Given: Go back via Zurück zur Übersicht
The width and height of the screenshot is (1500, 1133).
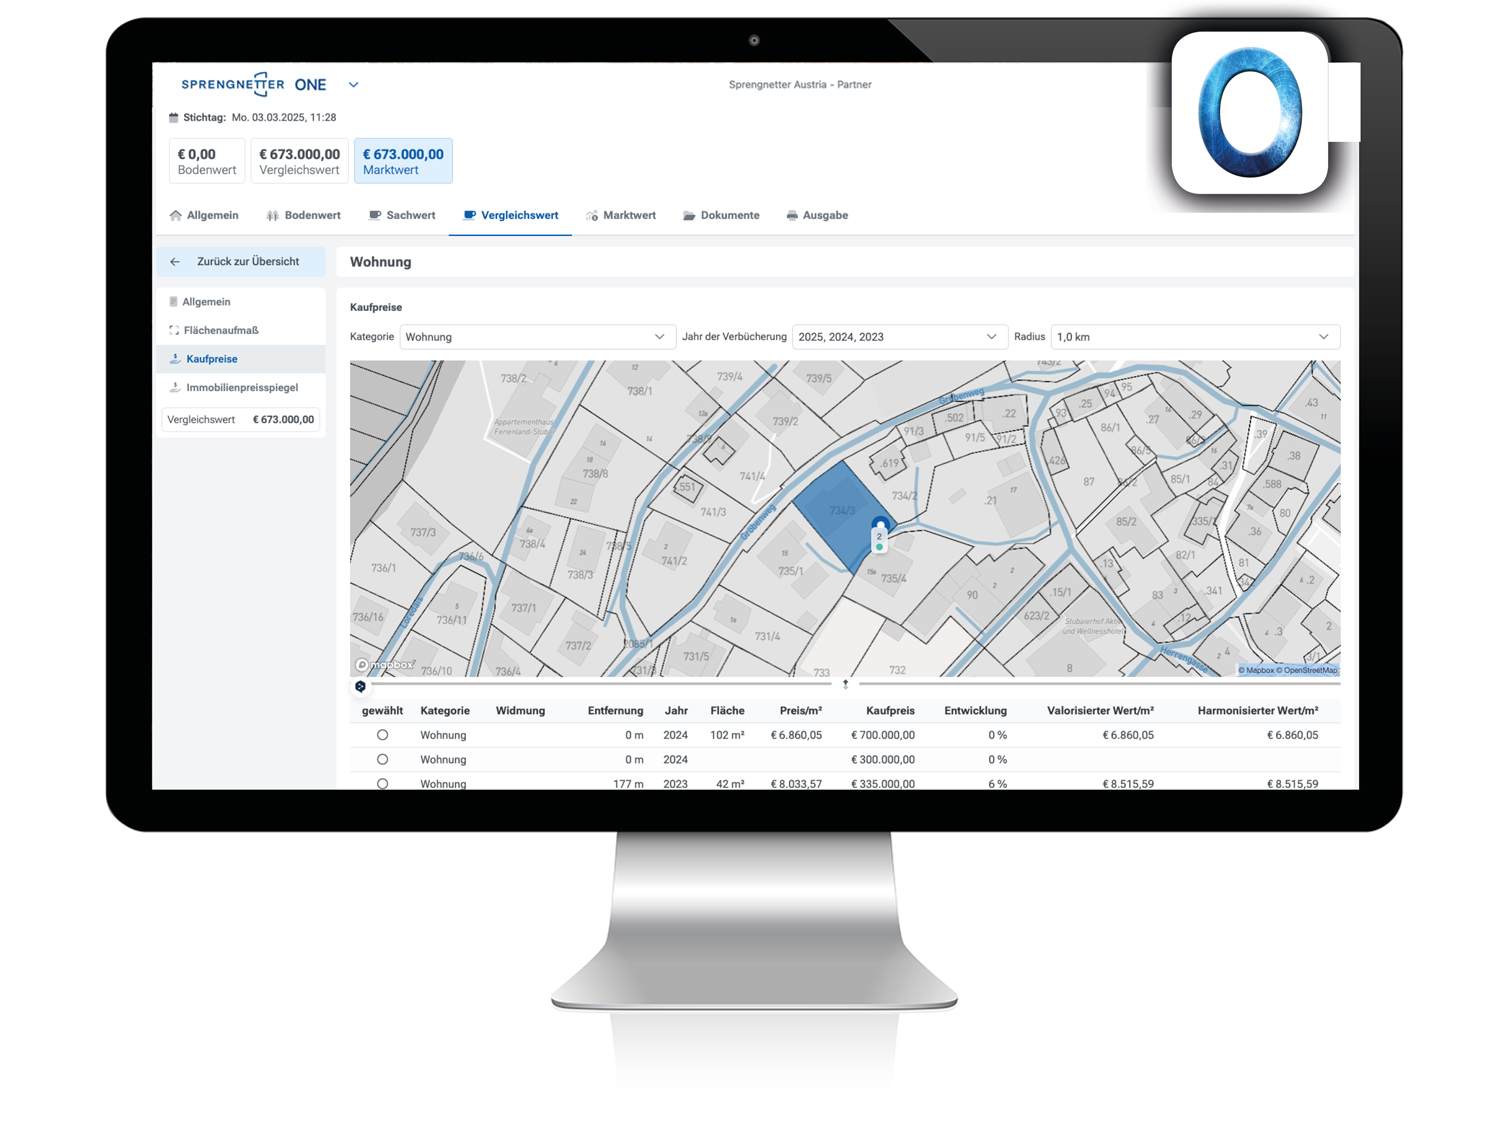Looking at the screenshot, I should pyautogui.click(x=247, y=262).
